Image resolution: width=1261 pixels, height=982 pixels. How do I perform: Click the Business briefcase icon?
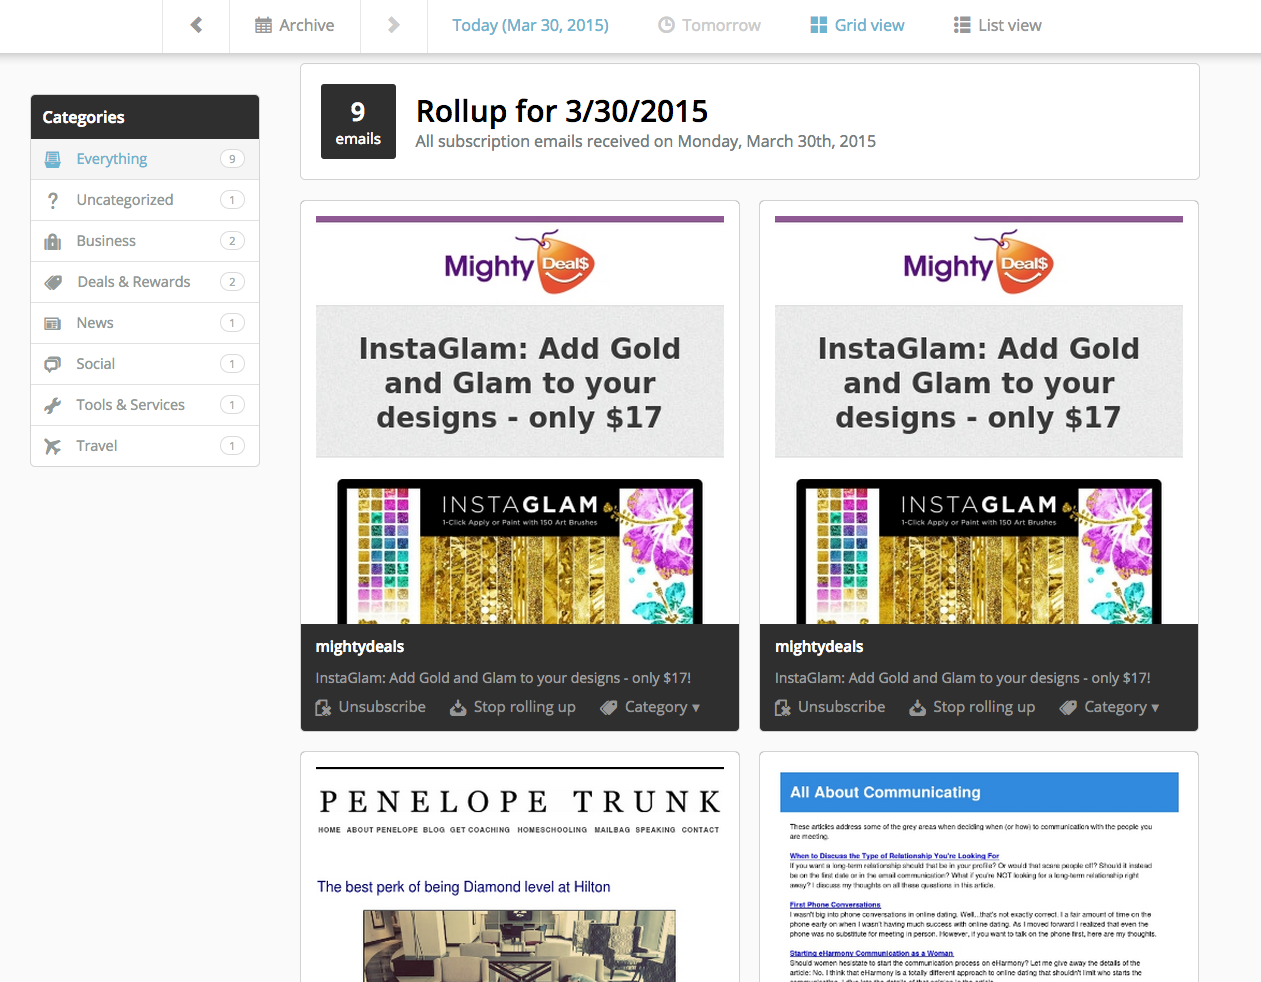[x=53, y=241]
